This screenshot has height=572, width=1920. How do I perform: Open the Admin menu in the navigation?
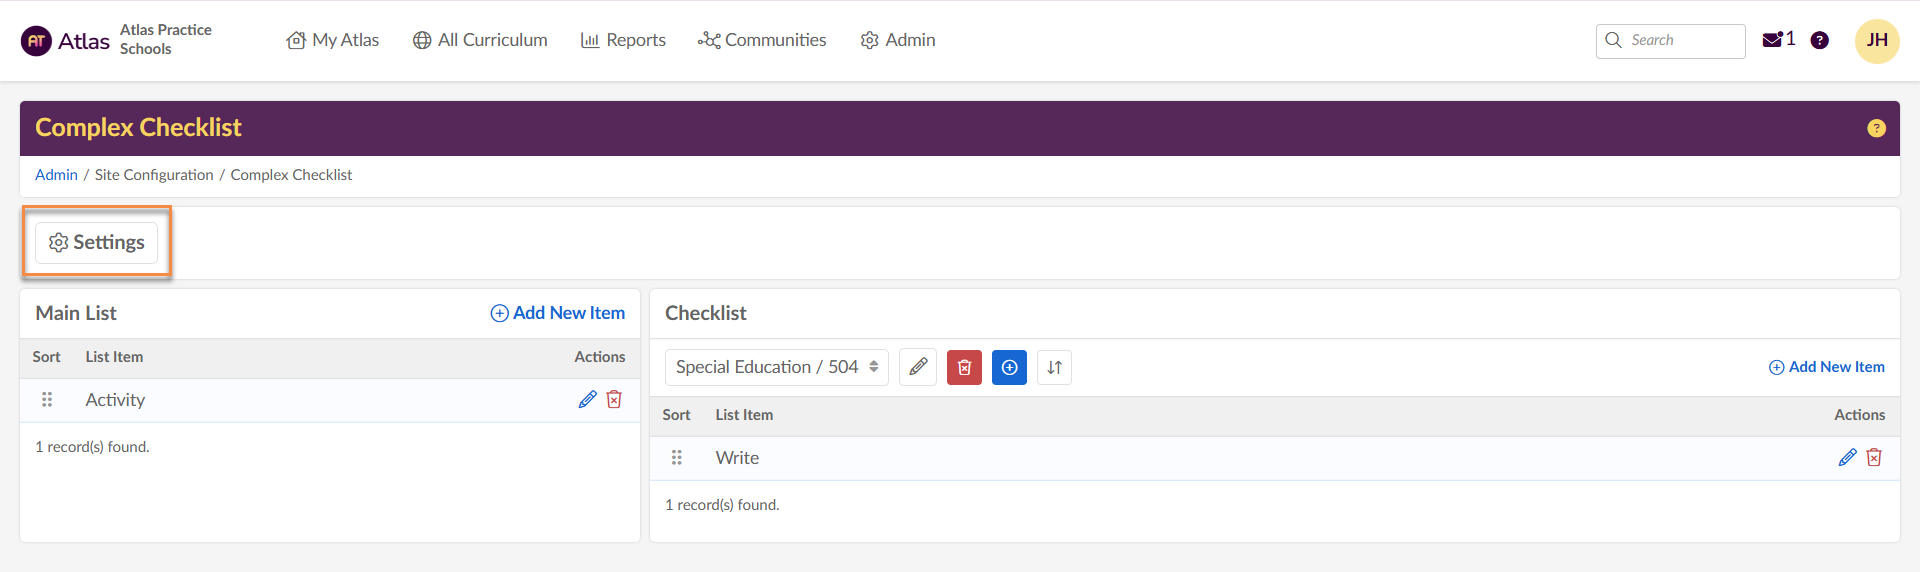pyautogui.click(x=898, y=40)
